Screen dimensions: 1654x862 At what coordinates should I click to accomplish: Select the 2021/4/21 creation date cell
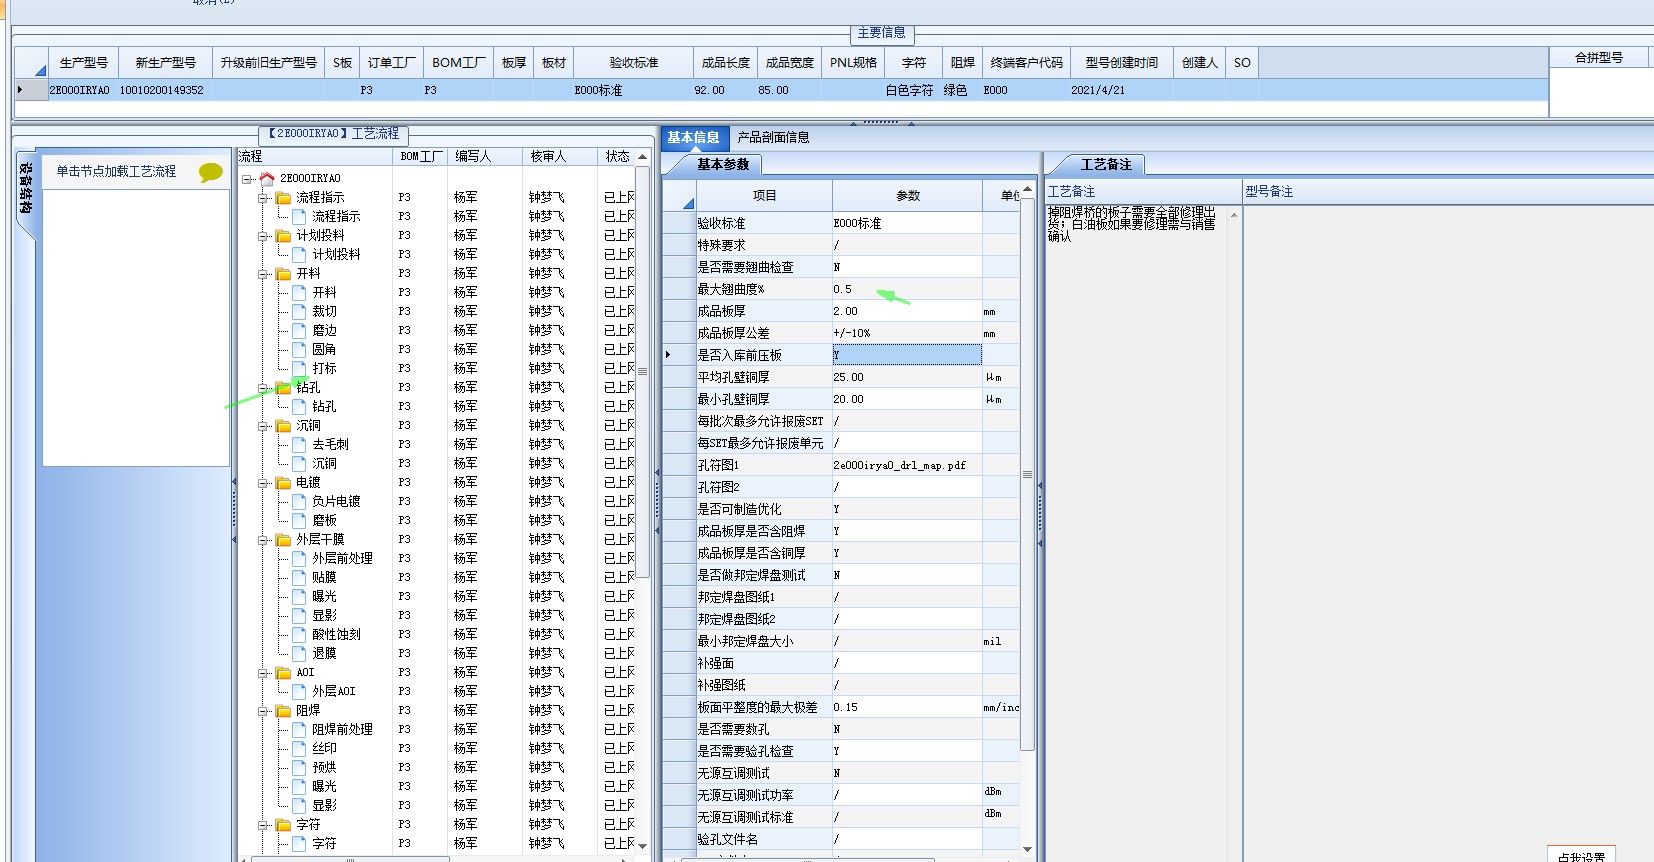(x=1122, y=90)
